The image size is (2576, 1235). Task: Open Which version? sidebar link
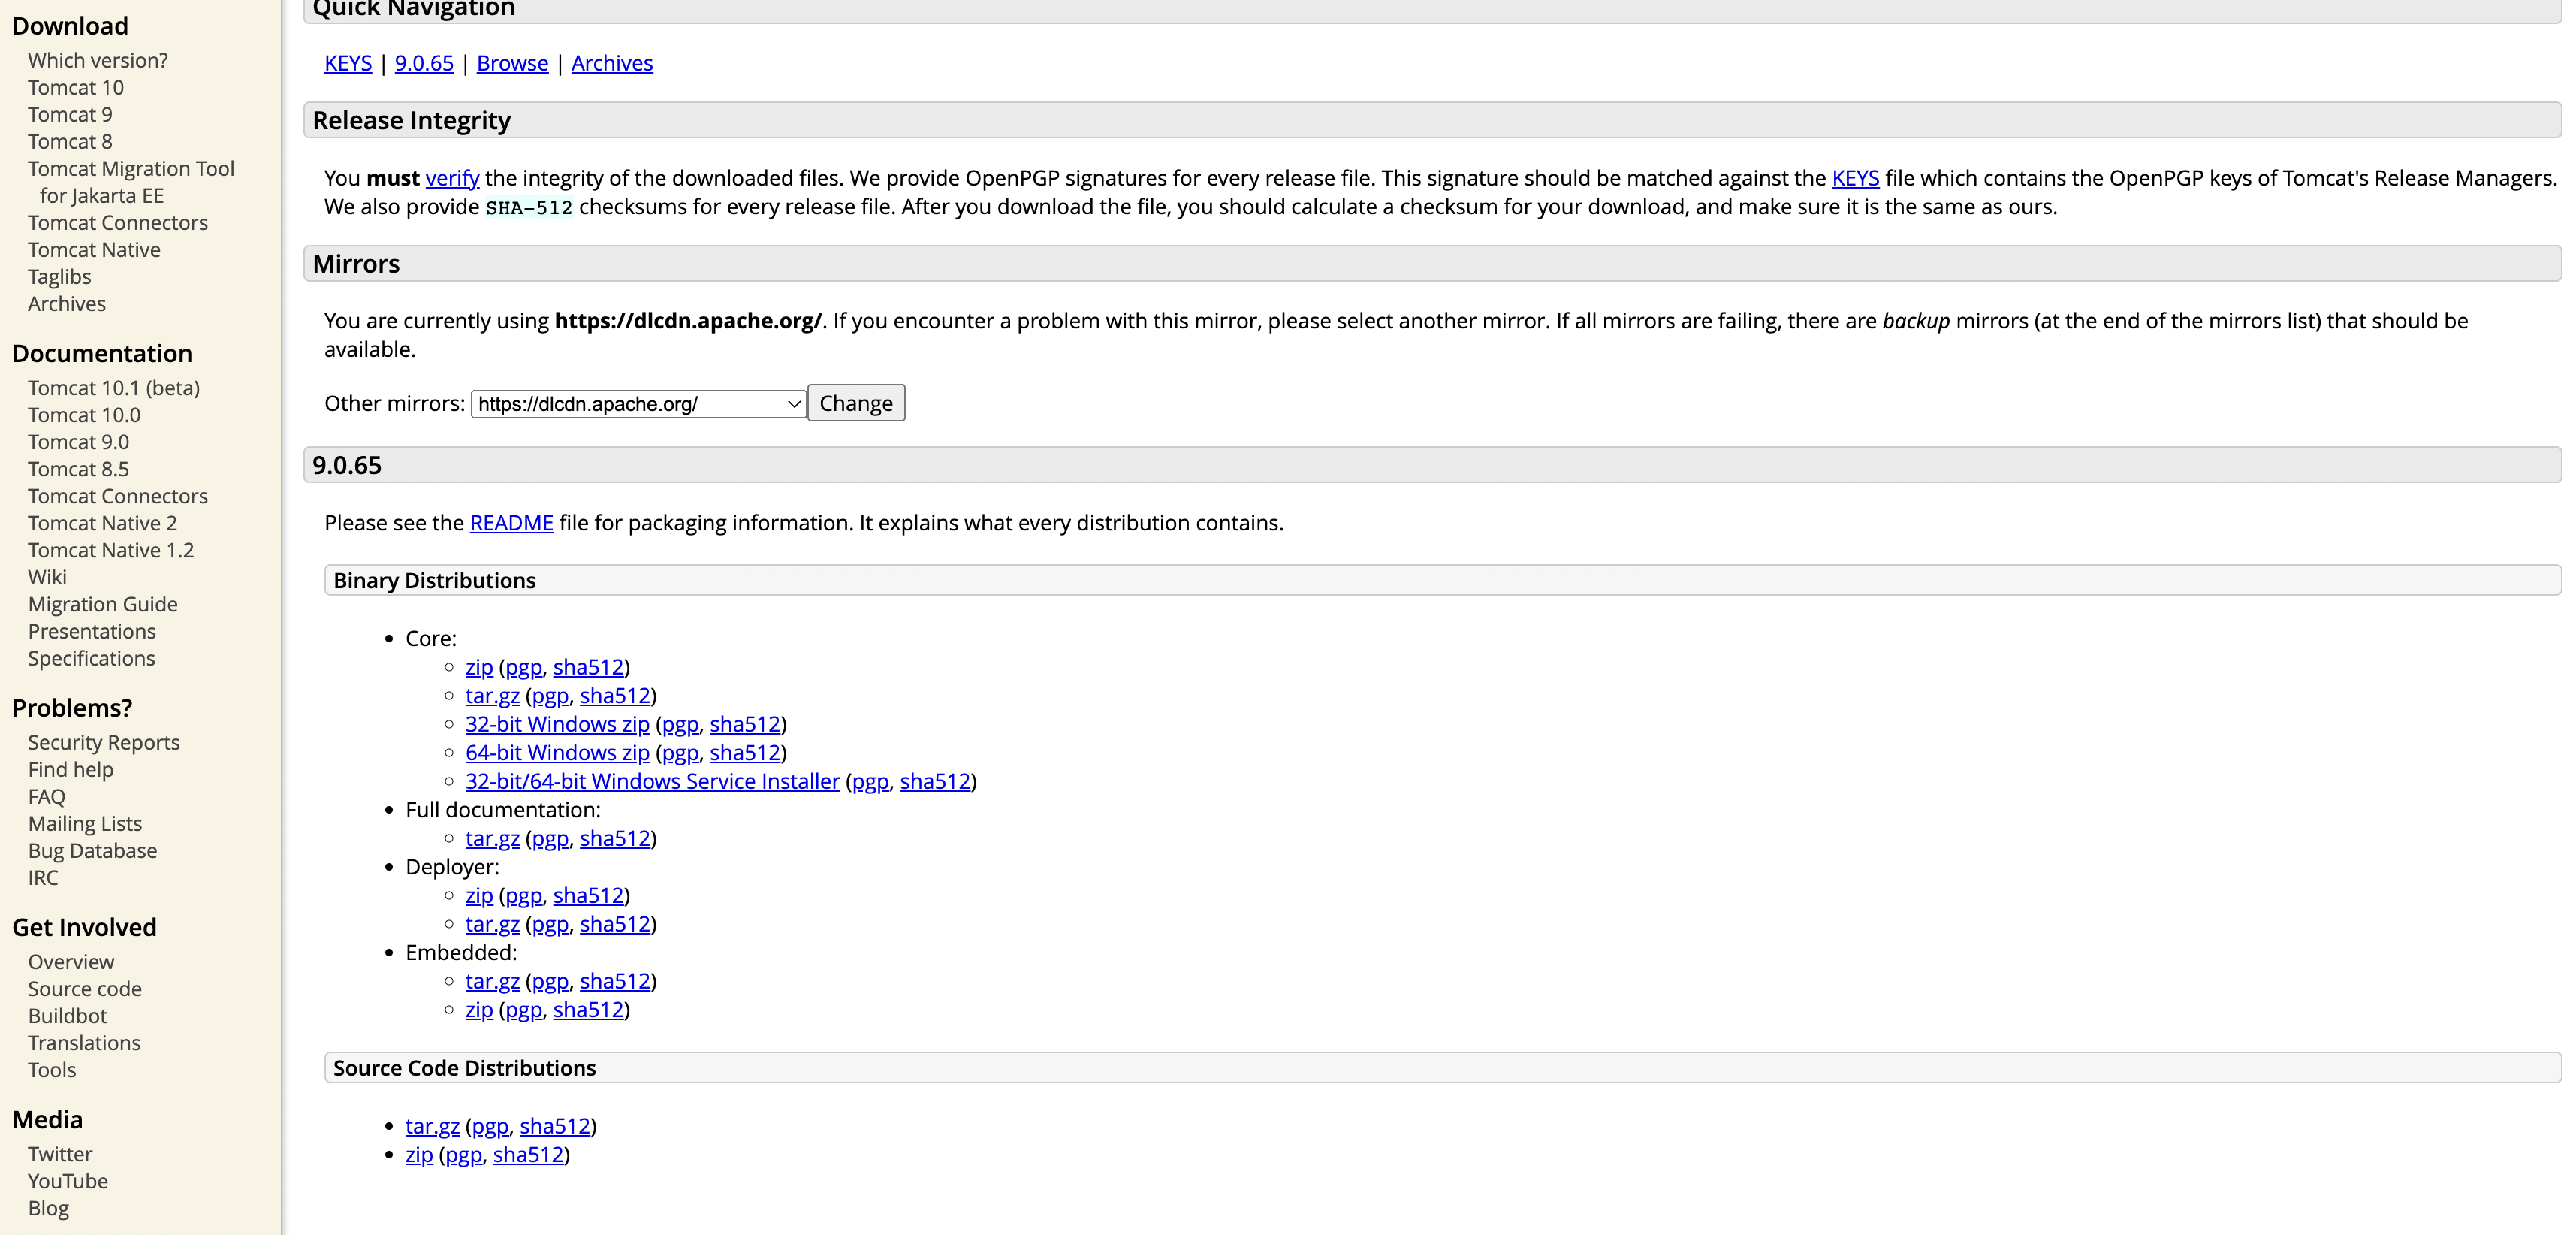[98, 61]
